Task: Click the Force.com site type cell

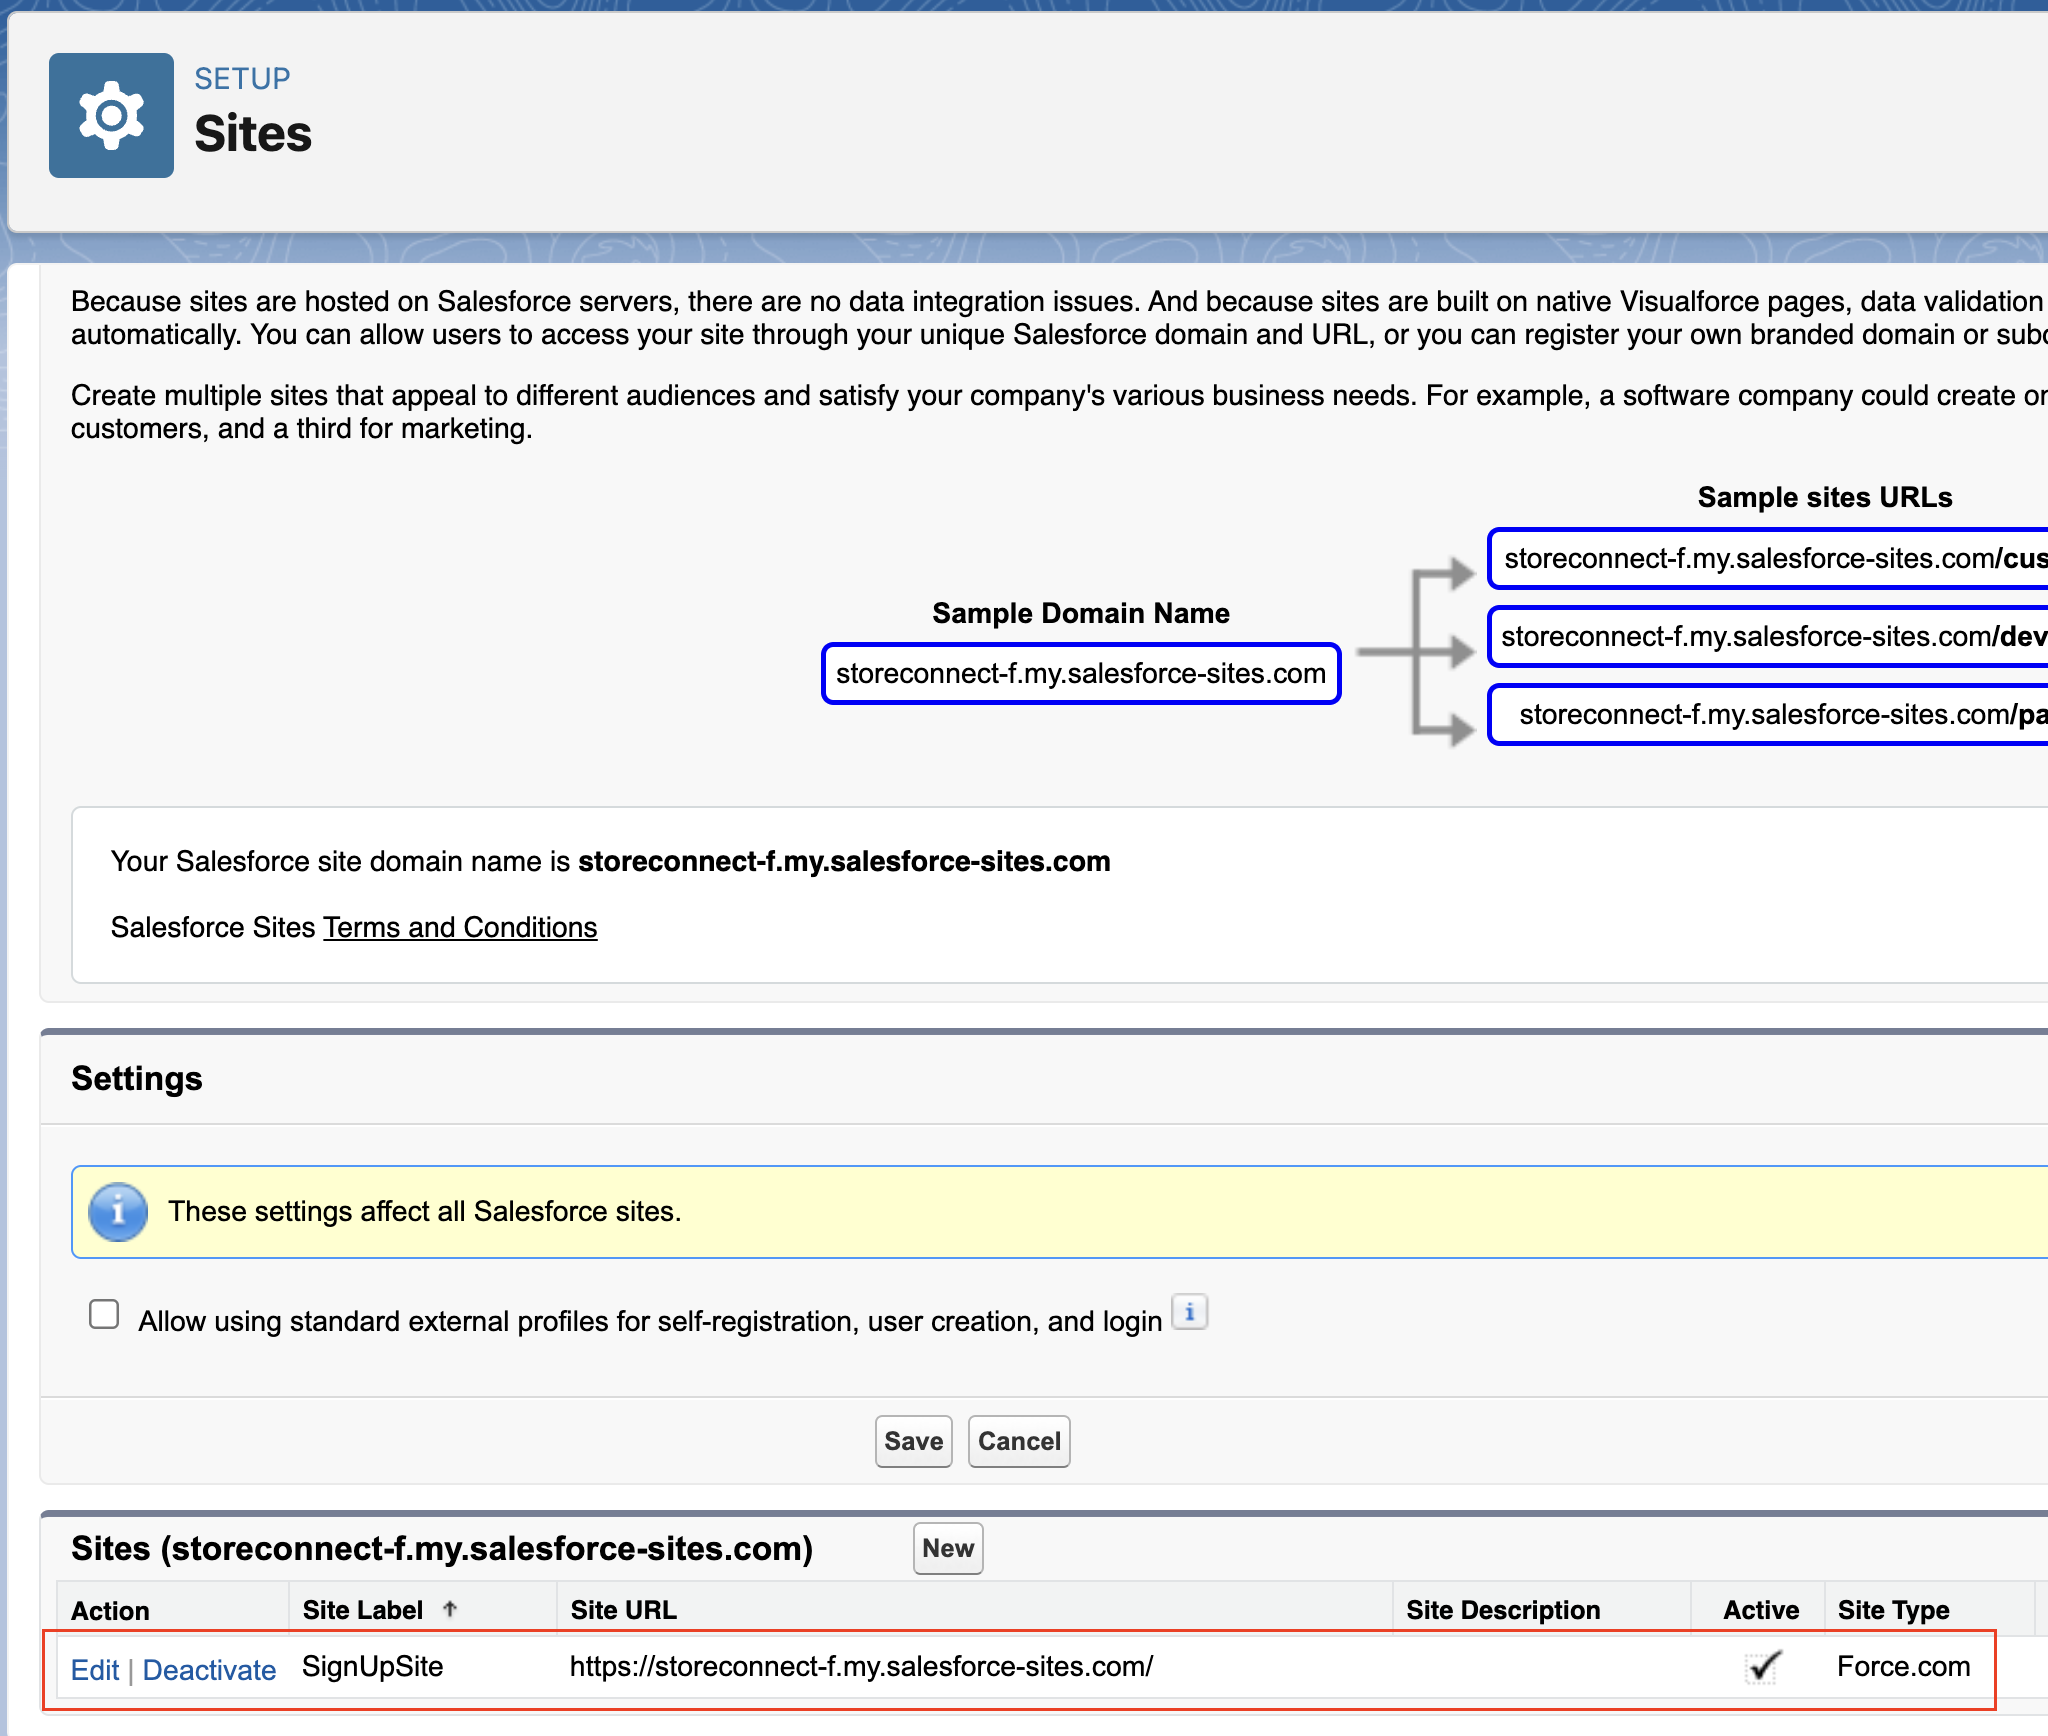Action: click(x=1903, y=1666)
